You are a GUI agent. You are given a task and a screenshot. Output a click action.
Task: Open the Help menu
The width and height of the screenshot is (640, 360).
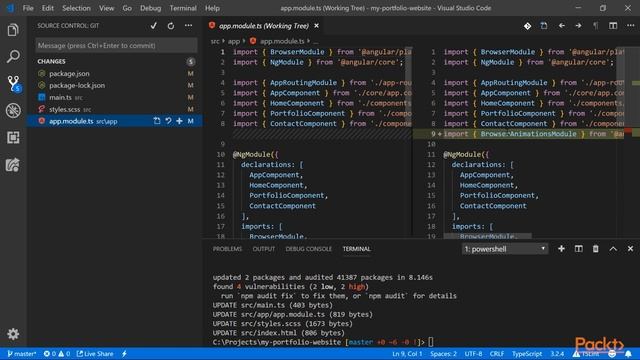[x=212, y=8]
